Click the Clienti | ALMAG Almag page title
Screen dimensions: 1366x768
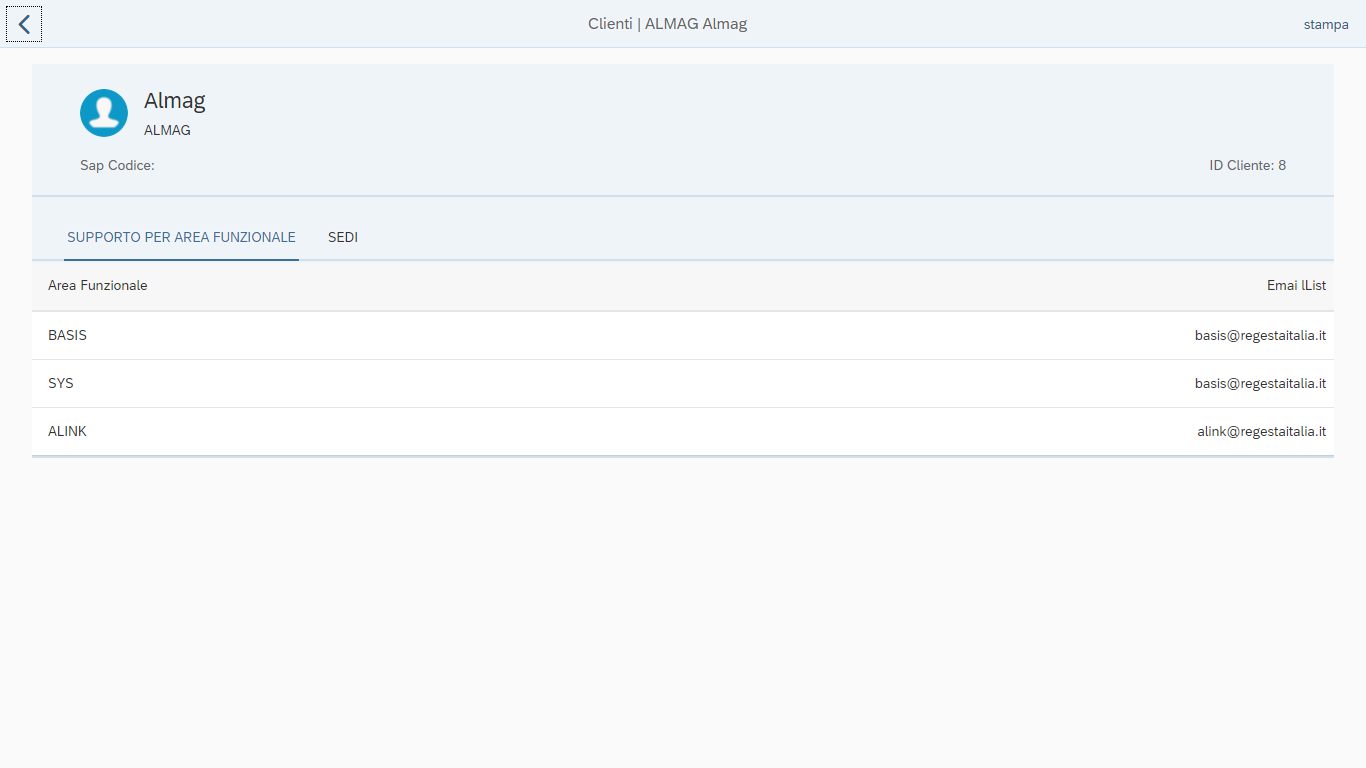668,23
